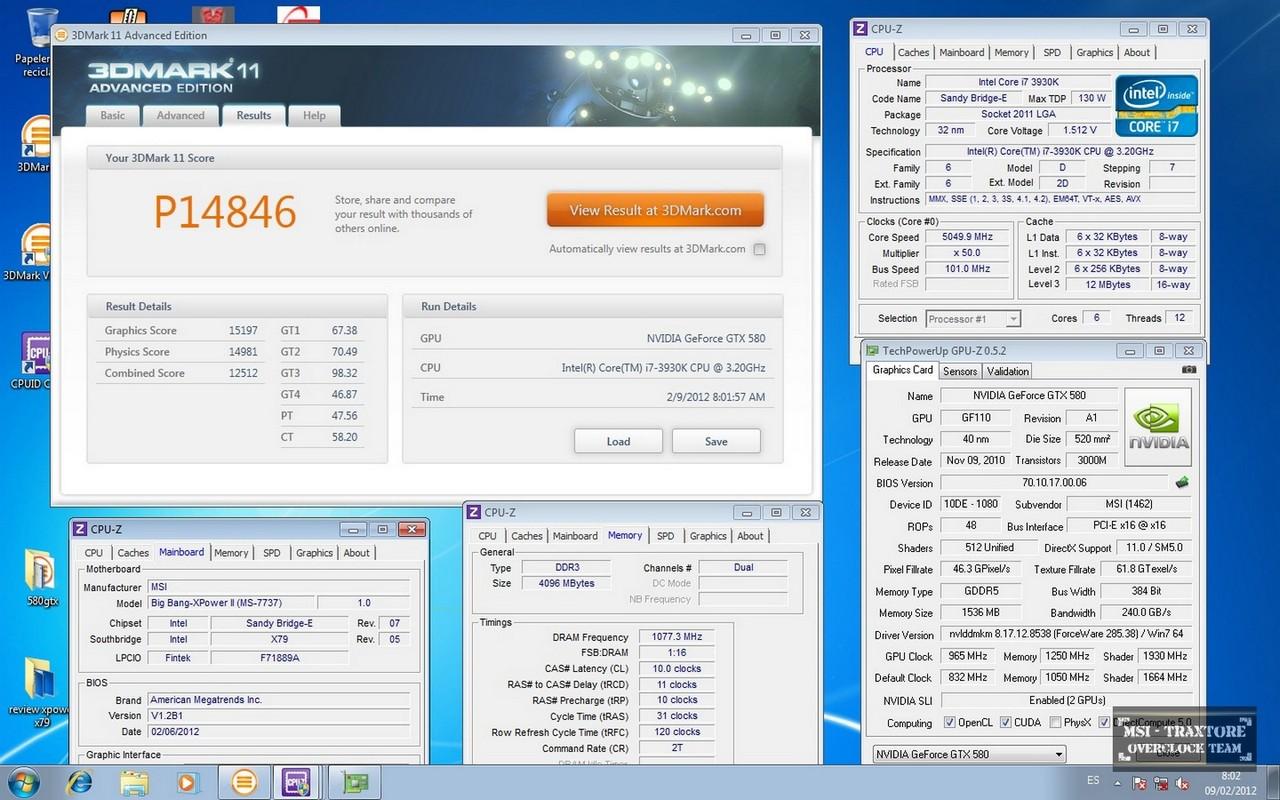Open the GPU-Z graphics card selection dropdown

[x=969, y=754]
